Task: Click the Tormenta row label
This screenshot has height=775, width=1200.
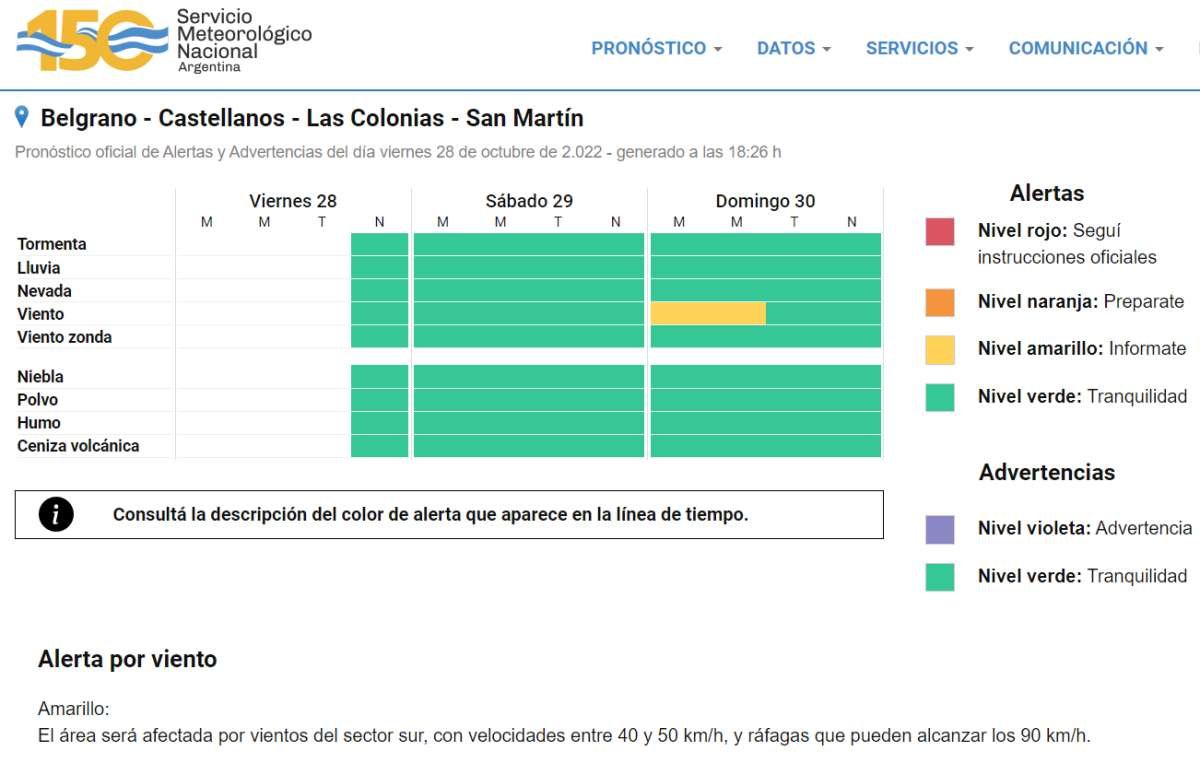Action: 52,244
